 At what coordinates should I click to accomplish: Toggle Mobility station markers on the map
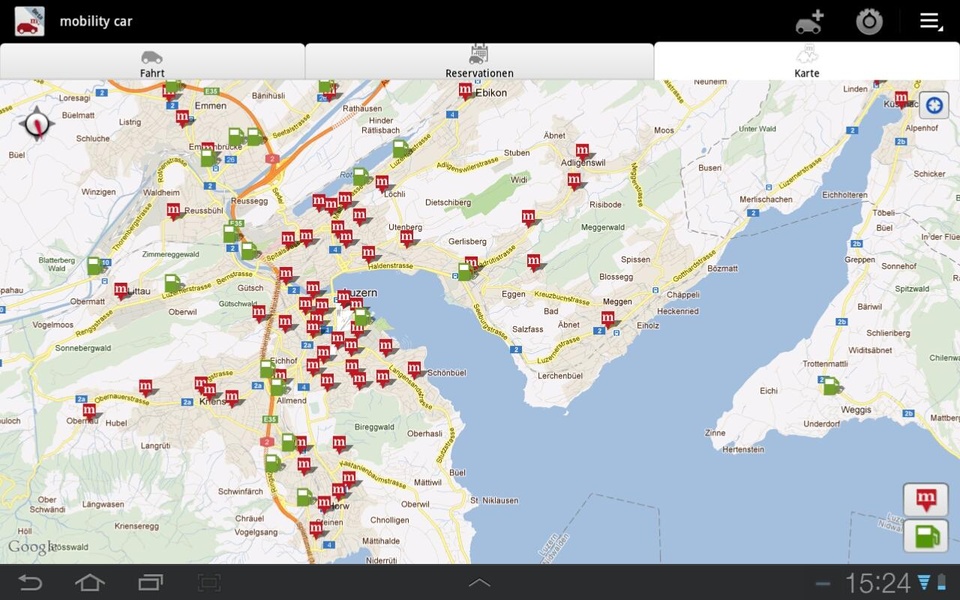tap(926, 500)
